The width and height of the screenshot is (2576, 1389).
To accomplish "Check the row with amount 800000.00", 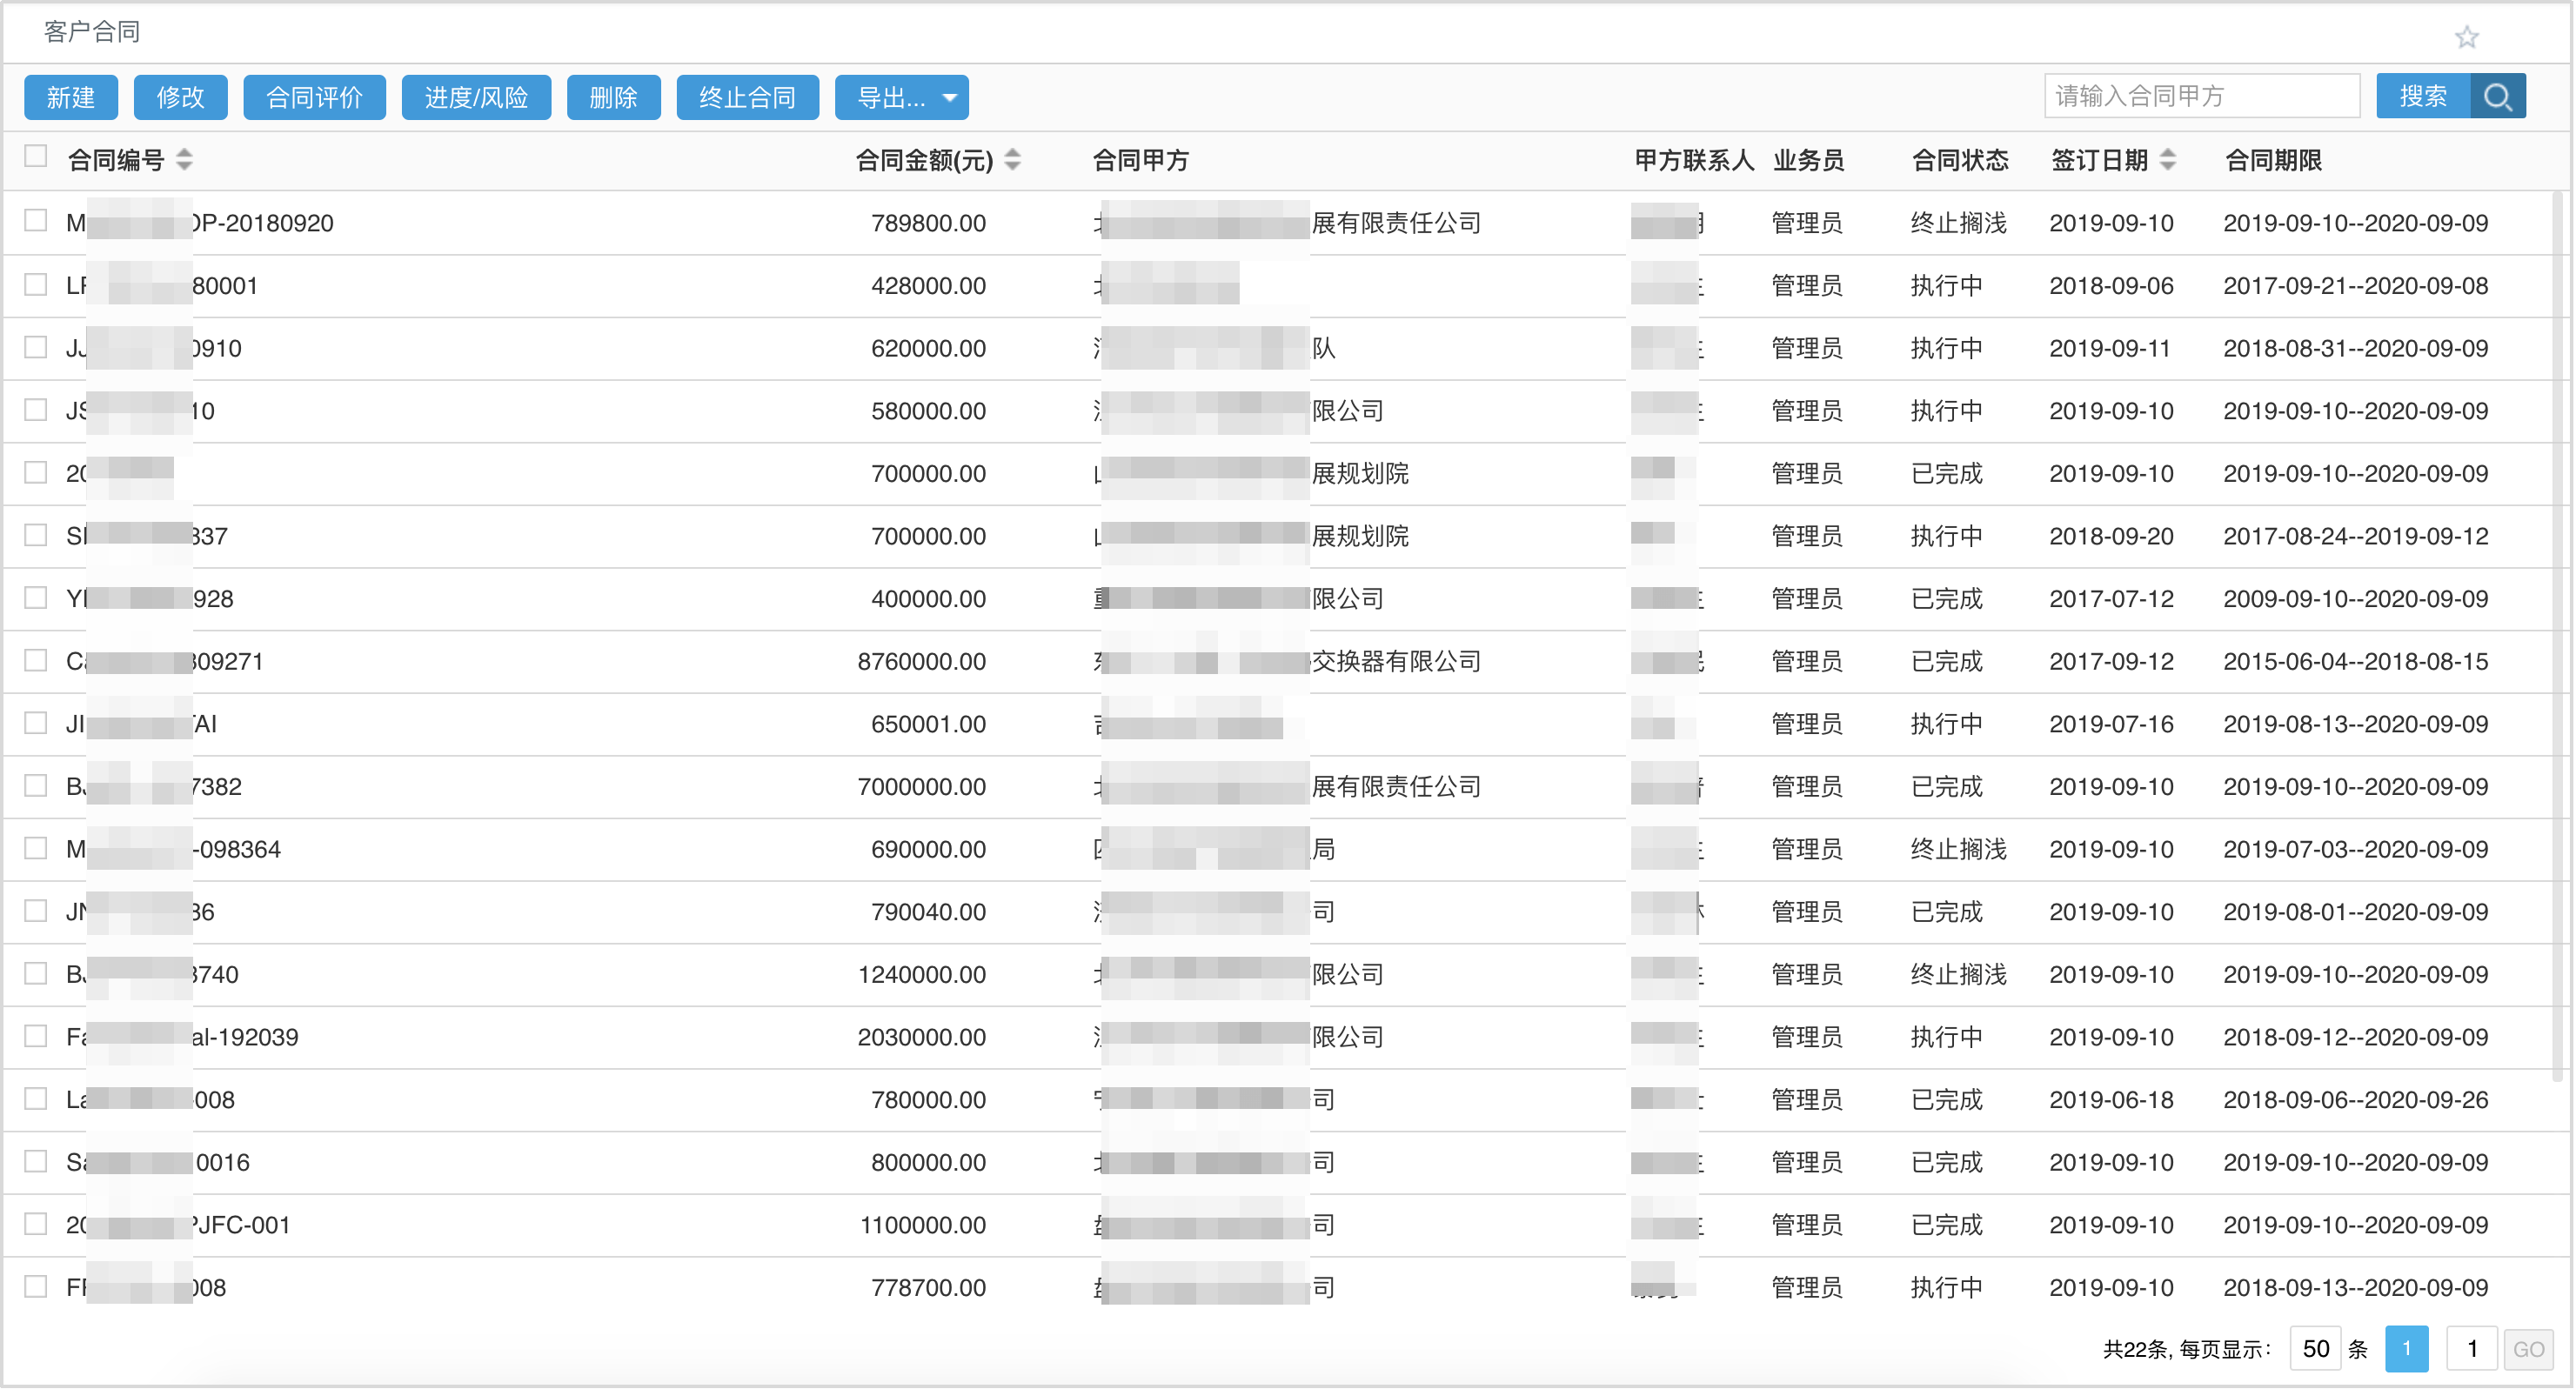I will [x=36, y=1161].
